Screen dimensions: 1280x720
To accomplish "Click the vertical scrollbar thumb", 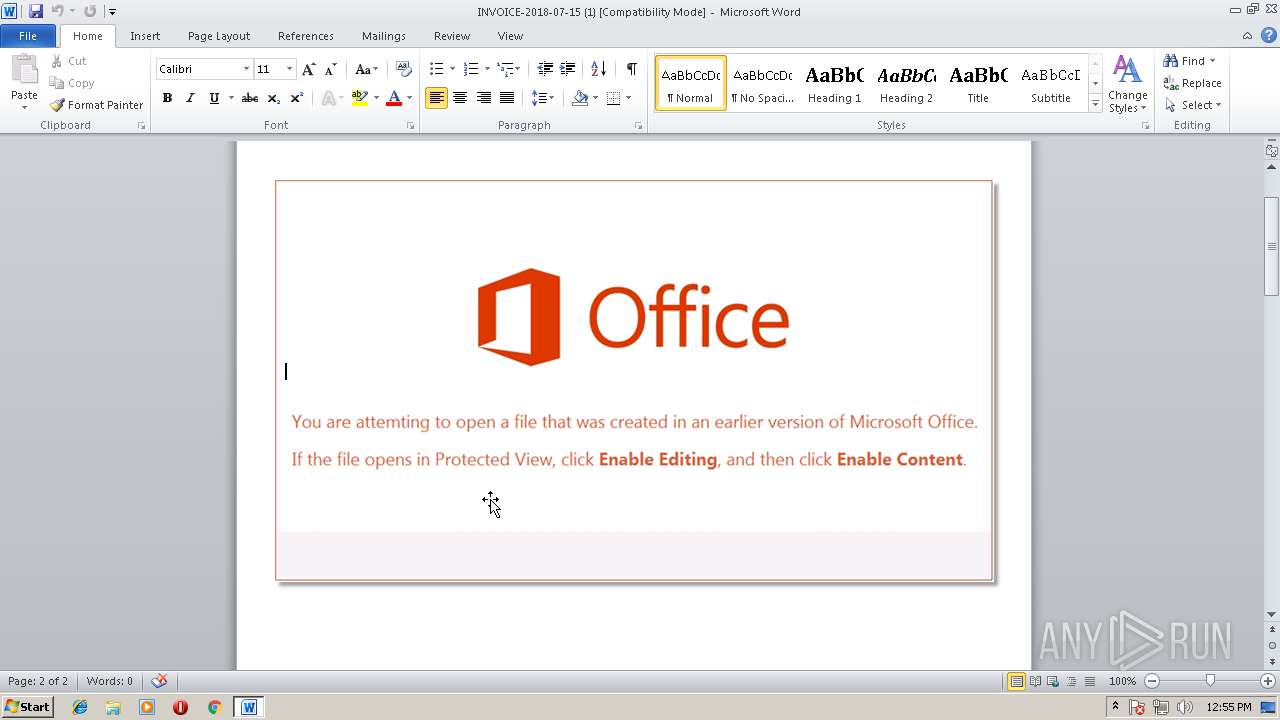I will click(x=1271, y=246).
